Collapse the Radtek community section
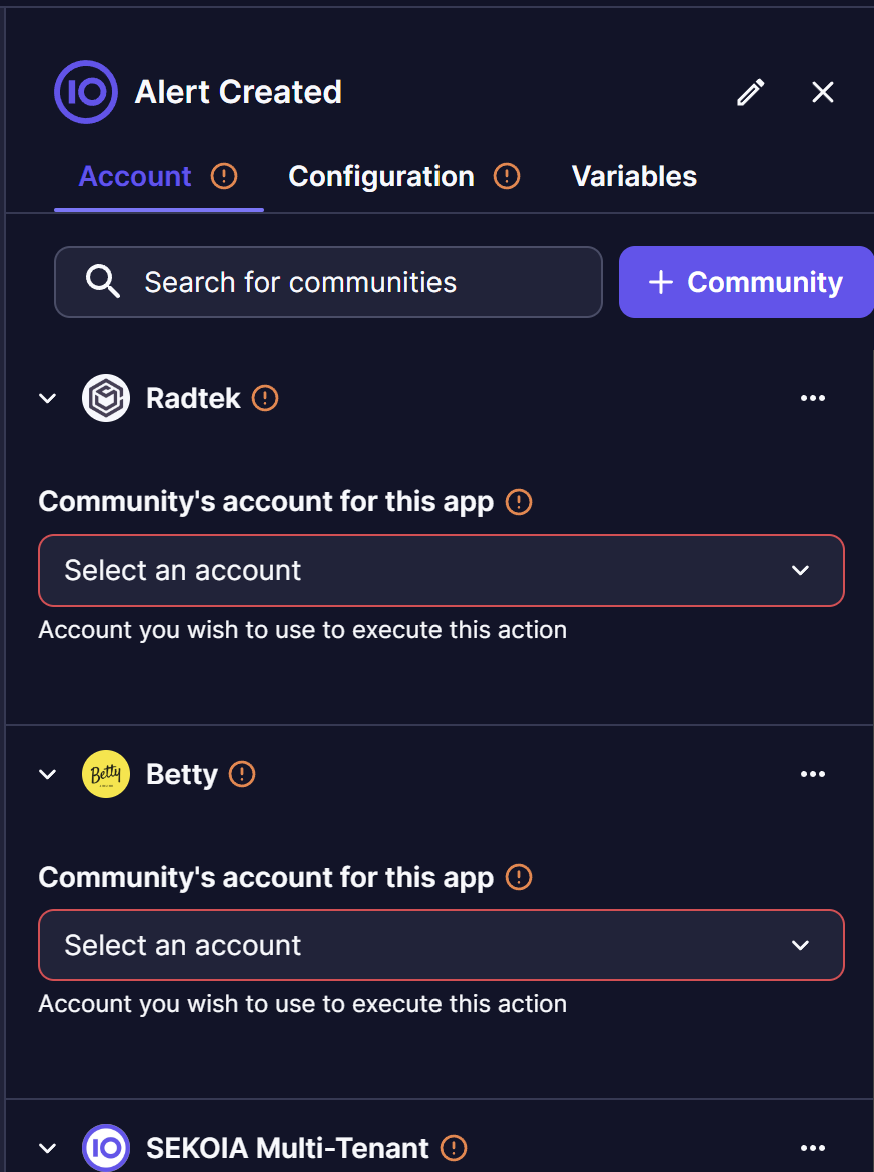 pos(47,397)
